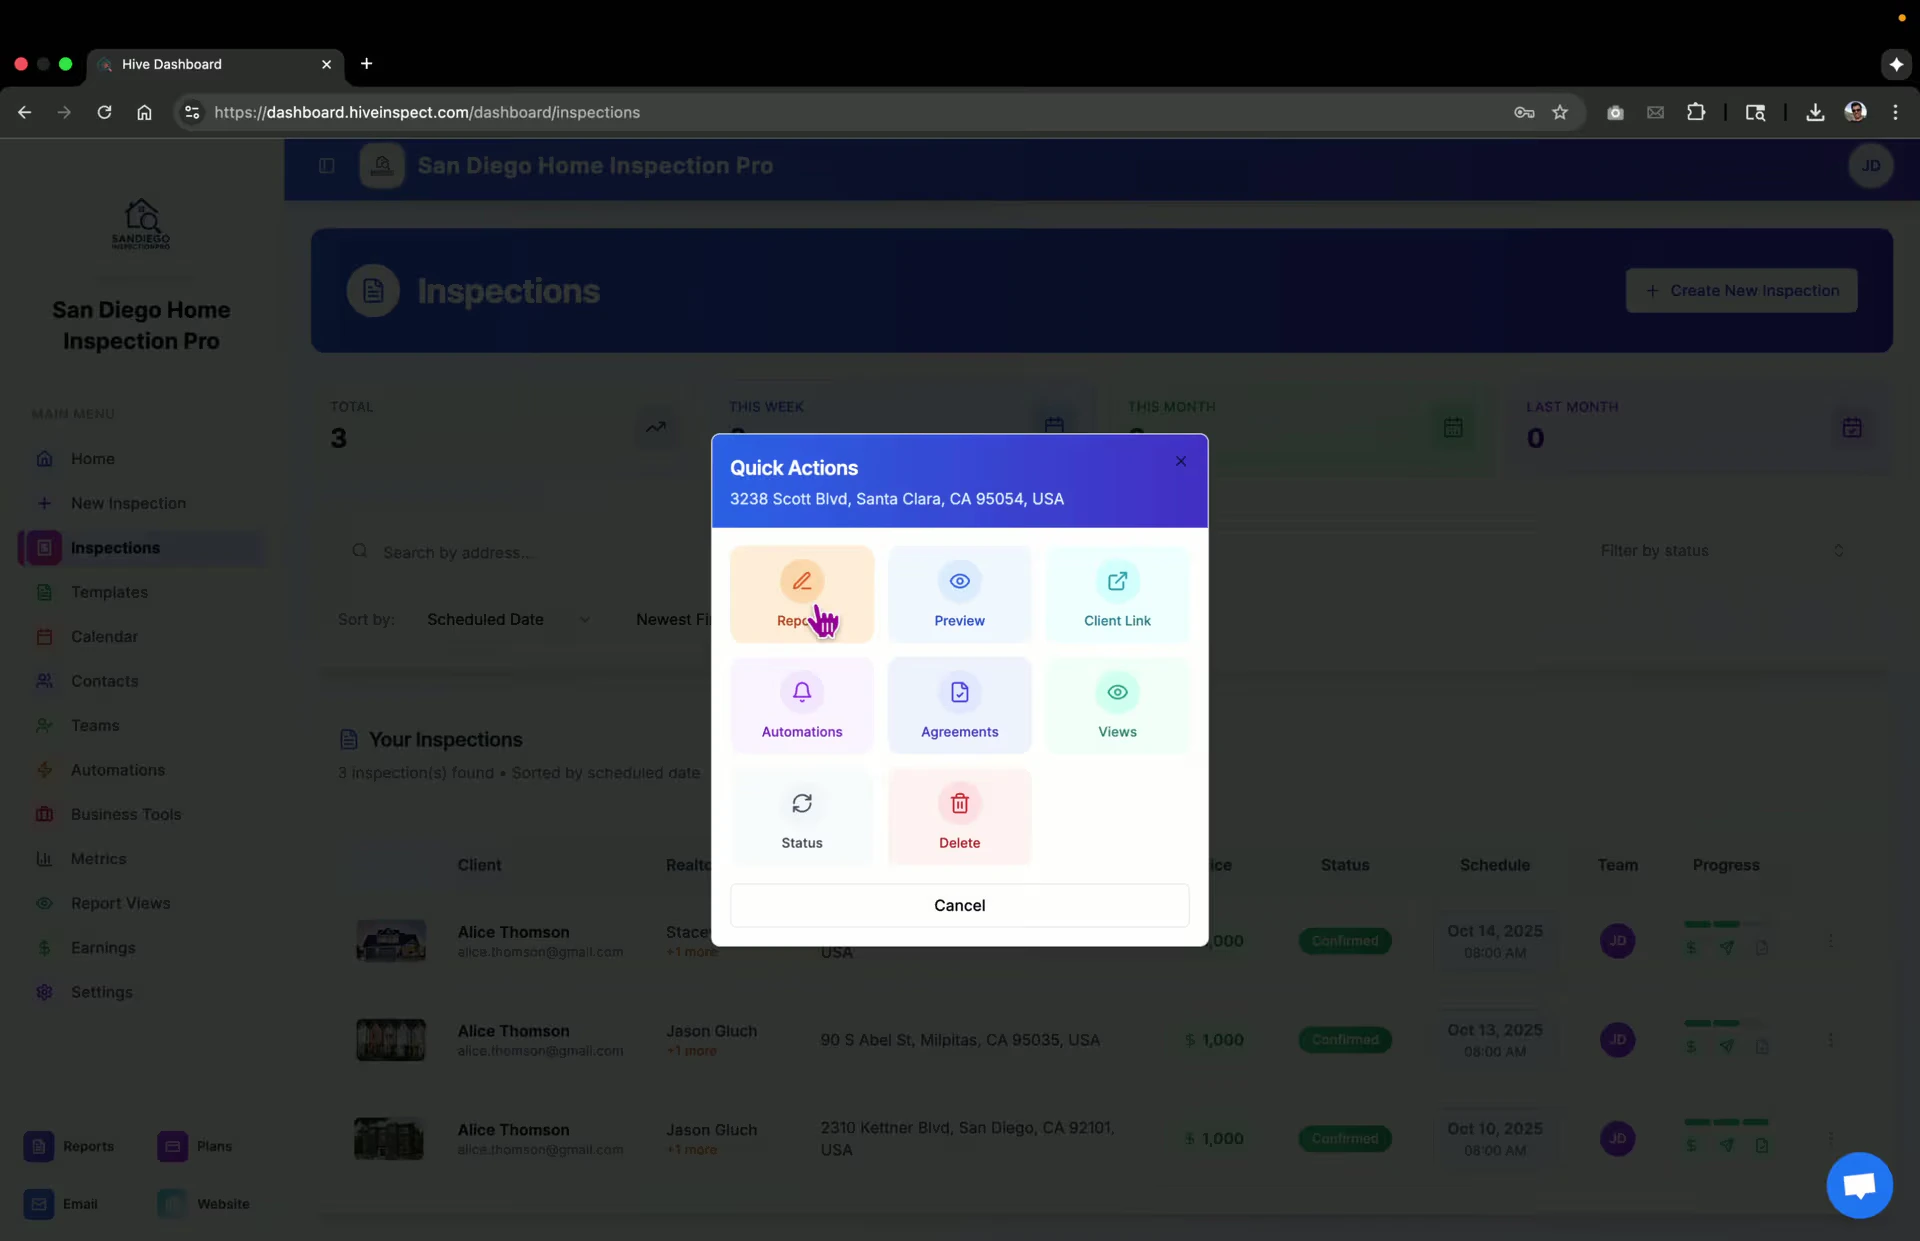Image resolution: width=1920 pixels, height=1241 pixels.
Task: Open Automations in the sidebar menu
Action: pyautogui.click(x=142, y=770)
